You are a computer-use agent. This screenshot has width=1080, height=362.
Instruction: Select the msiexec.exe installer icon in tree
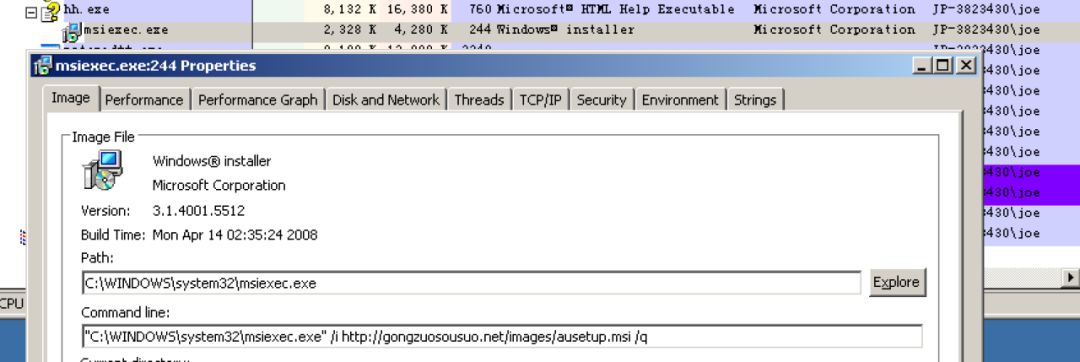click(72, 31)
